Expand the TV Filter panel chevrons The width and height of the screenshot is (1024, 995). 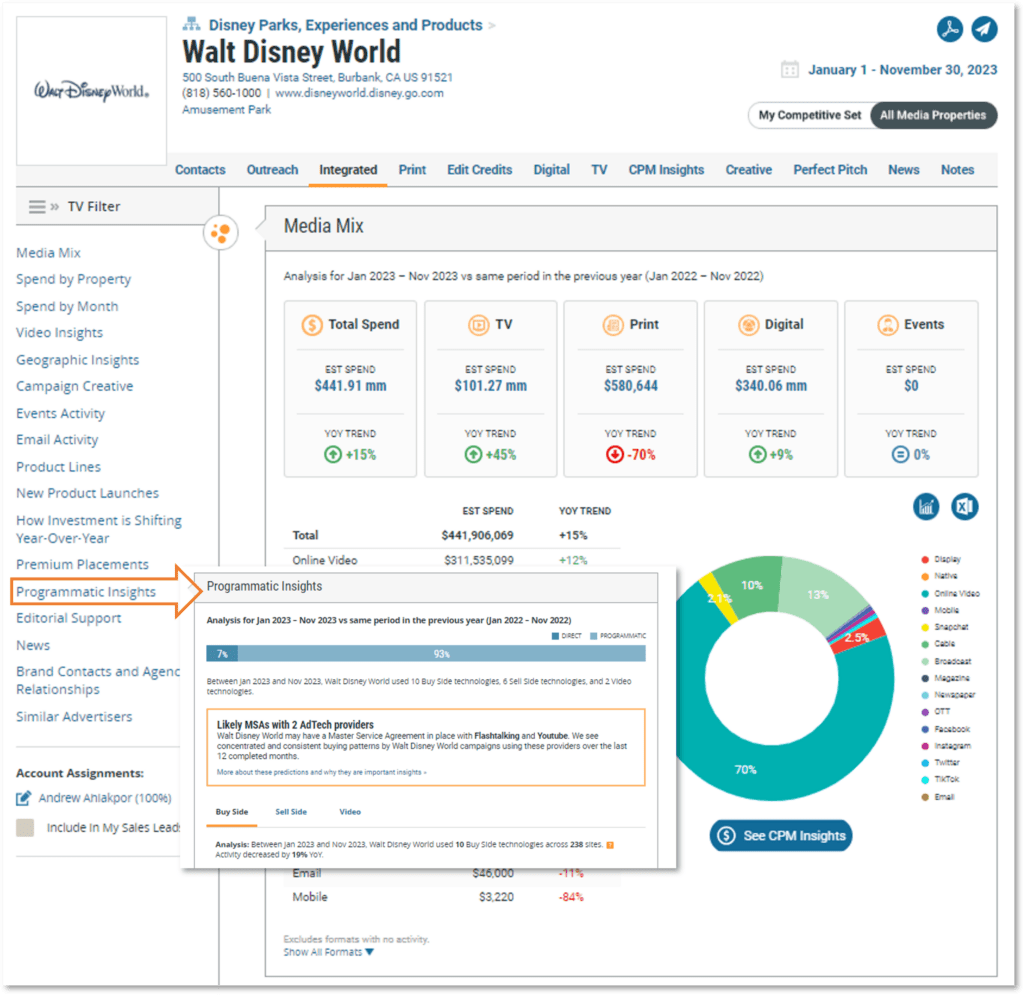tap(54, 206)
